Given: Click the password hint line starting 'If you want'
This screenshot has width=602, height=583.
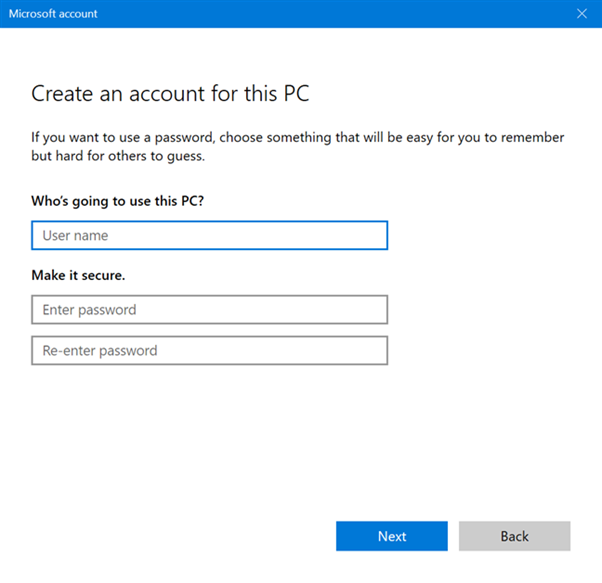Looking at the screenshot, I should (297, 137).
